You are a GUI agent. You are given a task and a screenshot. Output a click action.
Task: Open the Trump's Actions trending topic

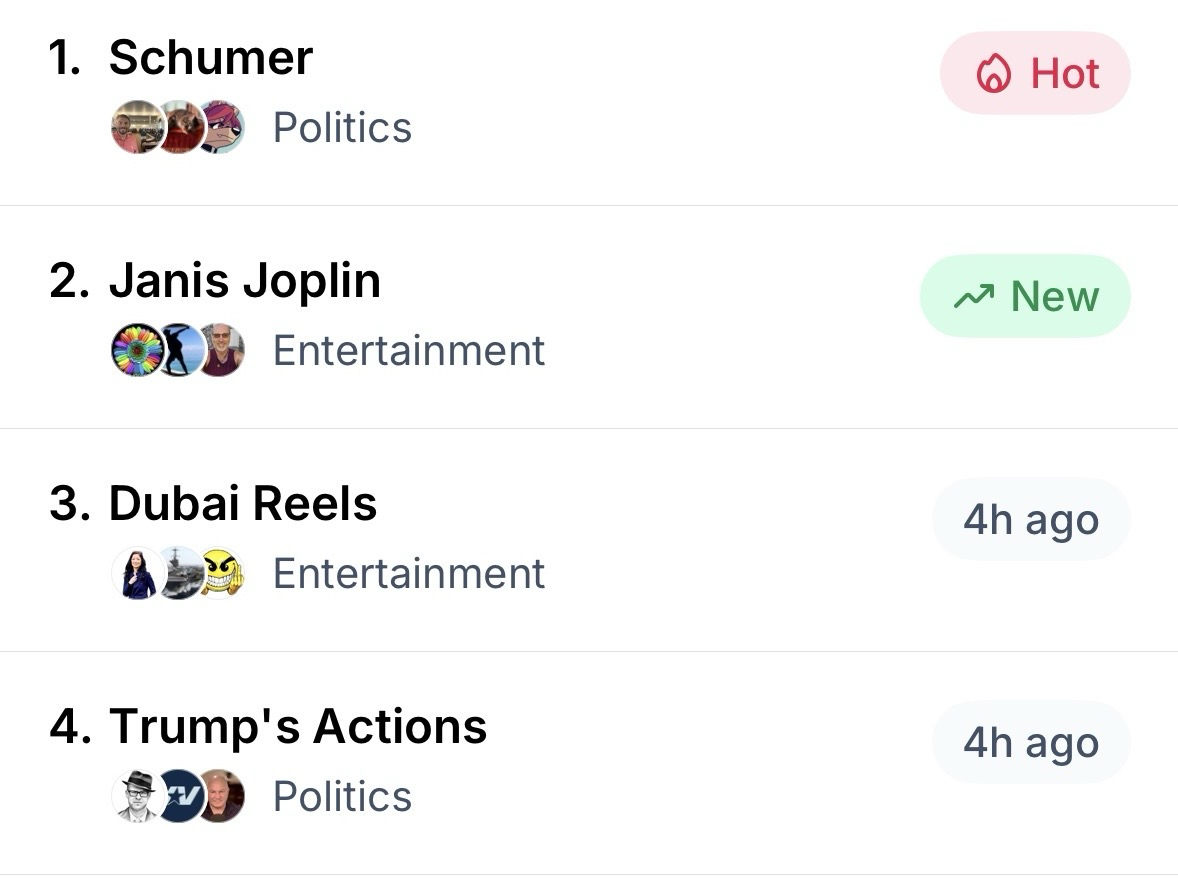(298, 727)
